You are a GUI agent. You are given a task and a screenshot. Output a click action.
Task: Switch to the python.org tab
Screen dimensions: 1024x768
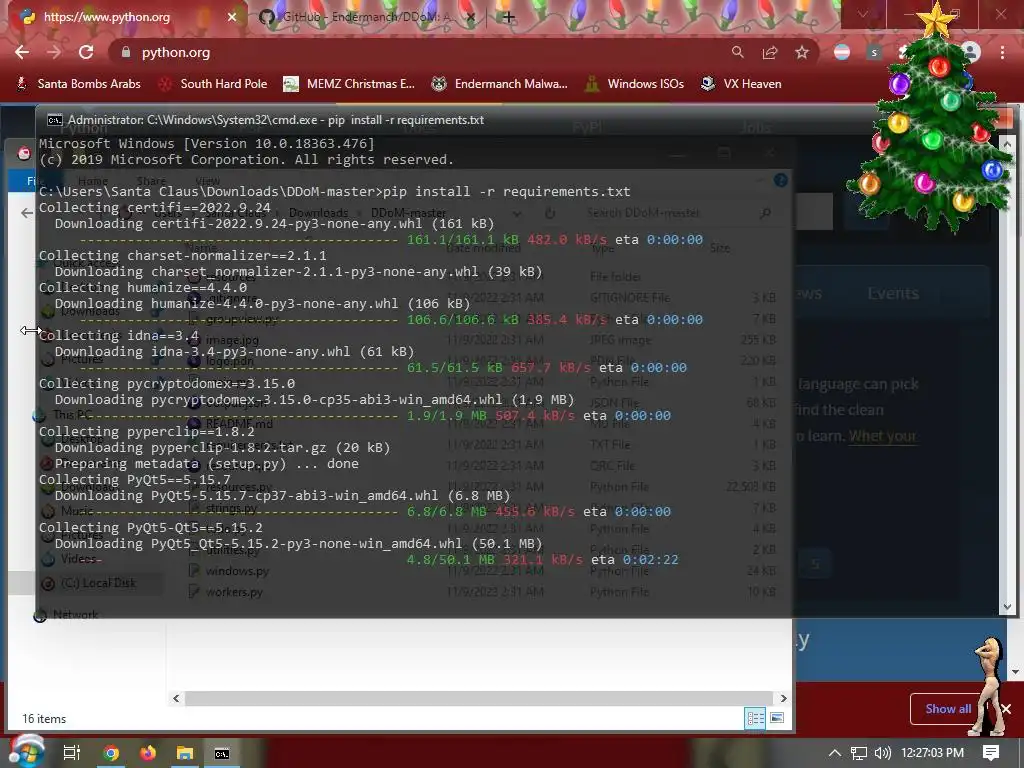[124, 17]
